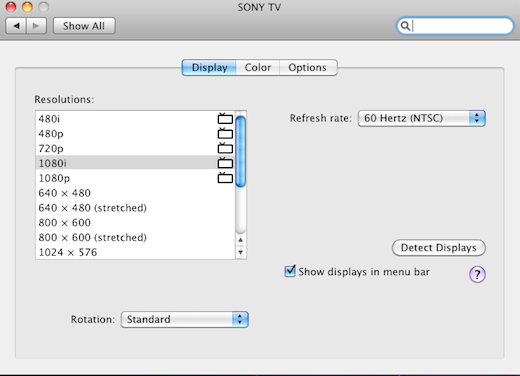Click the TV icon beside 480i
This screenshot has height=376, width=520.
point(225,118)
